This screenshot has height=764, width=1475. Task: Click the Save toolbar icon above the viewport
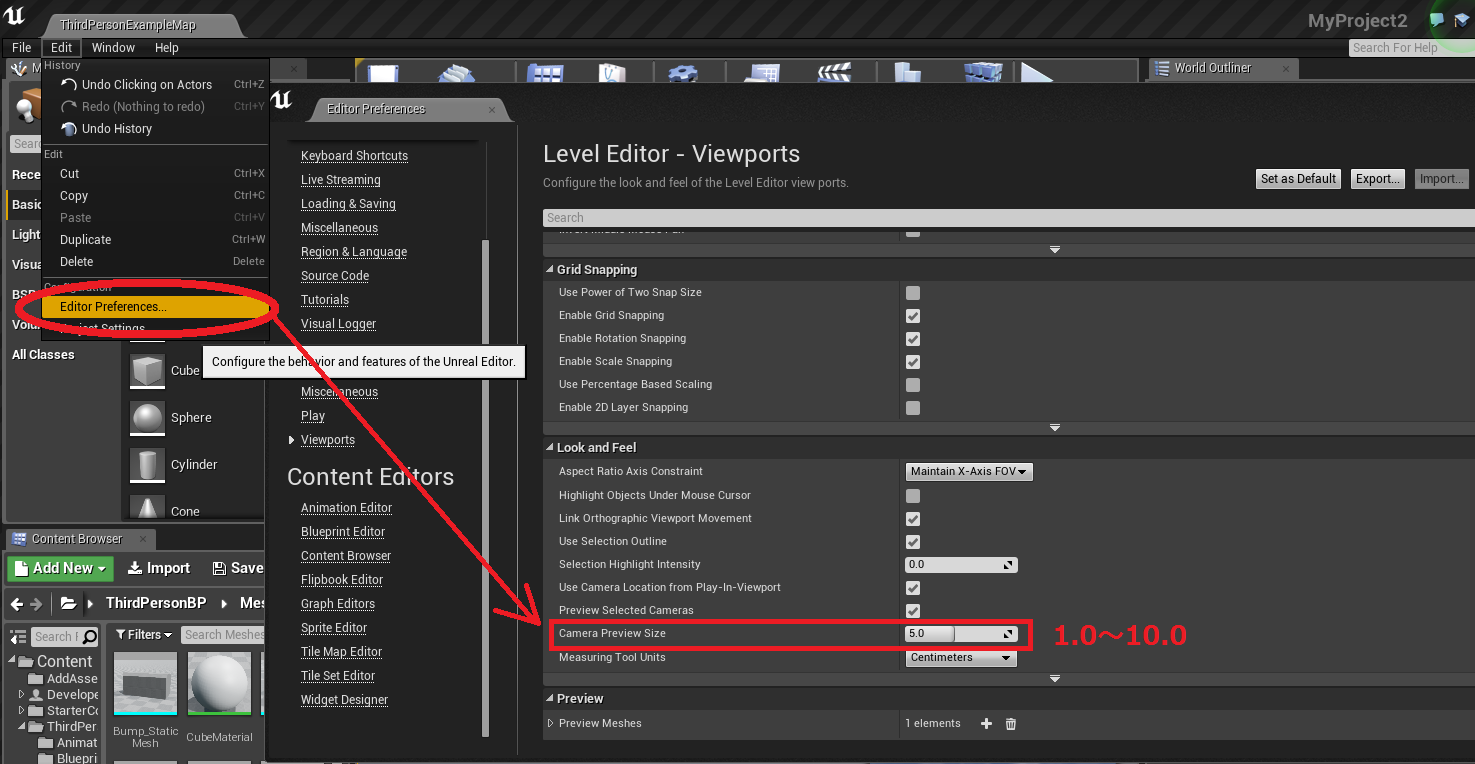coord(384,75)
